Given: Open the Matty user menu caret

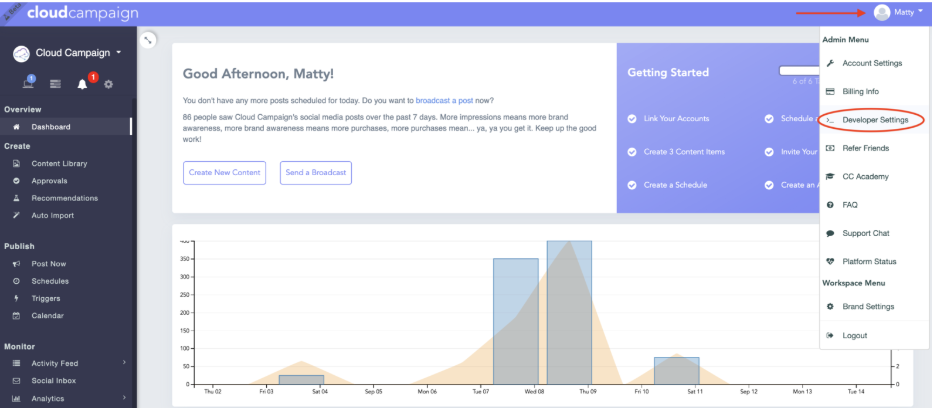Looking at the screenshot, I should tap(921, 11).
